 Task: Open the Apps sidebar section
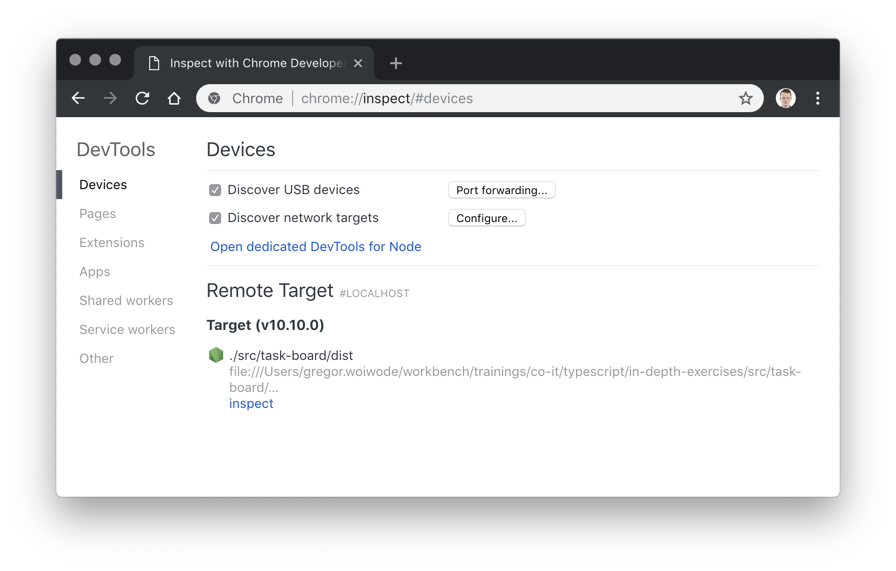point(95,271)
